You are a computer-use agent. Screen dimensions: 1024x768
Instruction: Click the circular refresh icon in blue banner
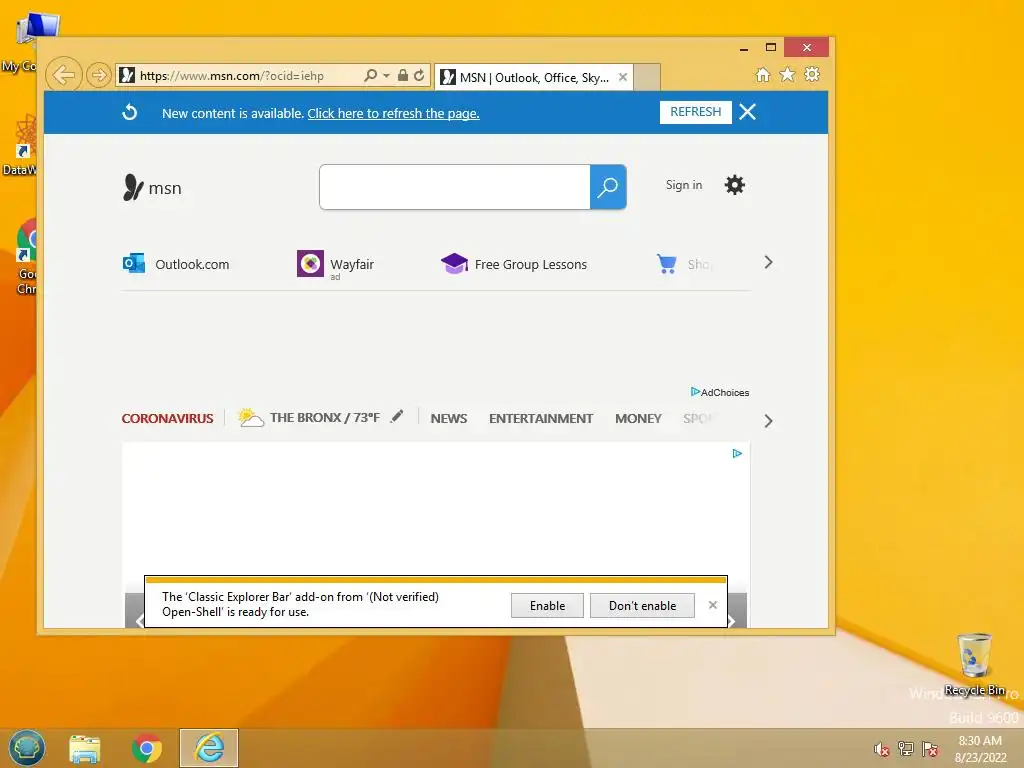pyautogui.click(x=130, y=112)
